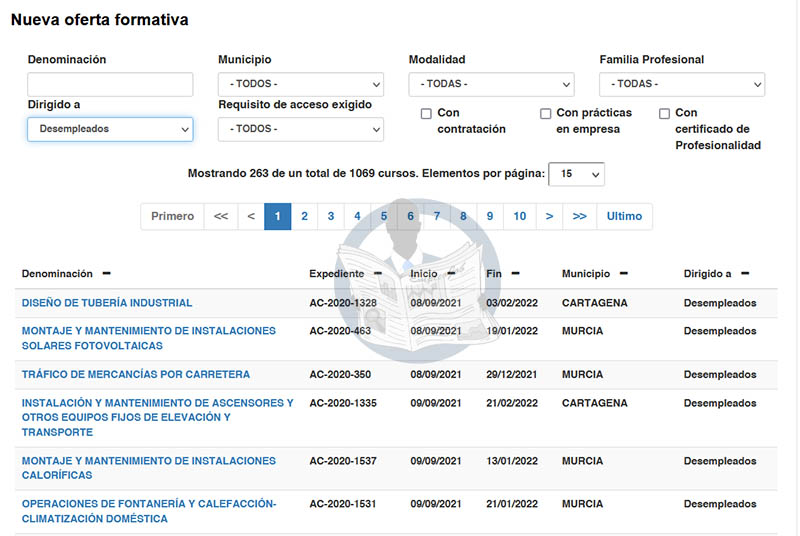Viewport: 800px width, 536px height.
Task: Click the Expediente table column header
Action: point(337,274)
